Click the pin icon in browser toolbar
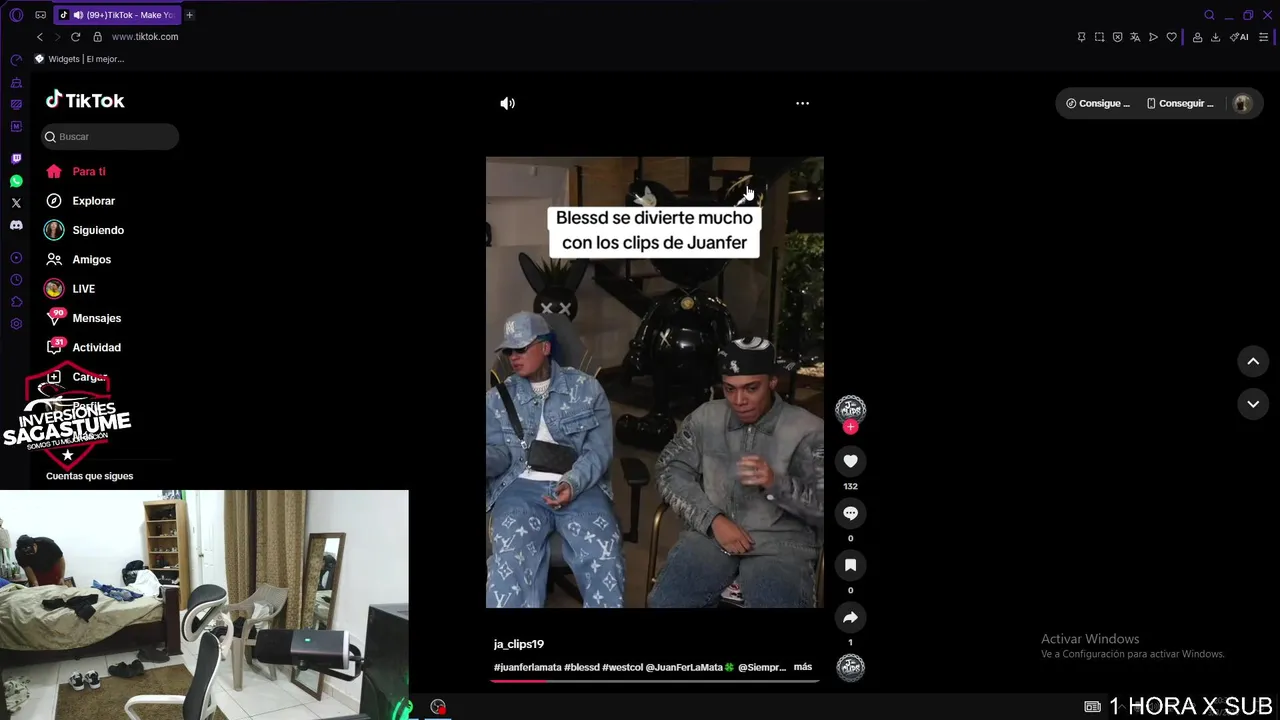Image resolution: width=1280 pixels, height=720 pixels. click(1081, 37)
